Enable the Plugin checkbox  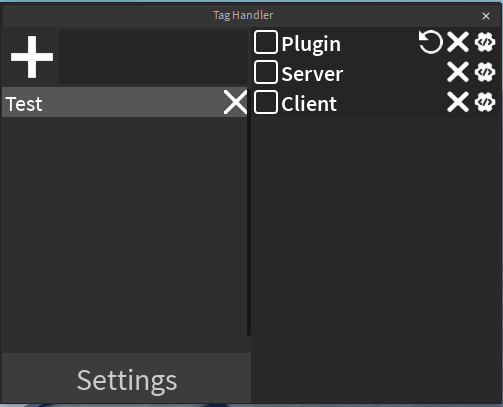pos(266,42)
